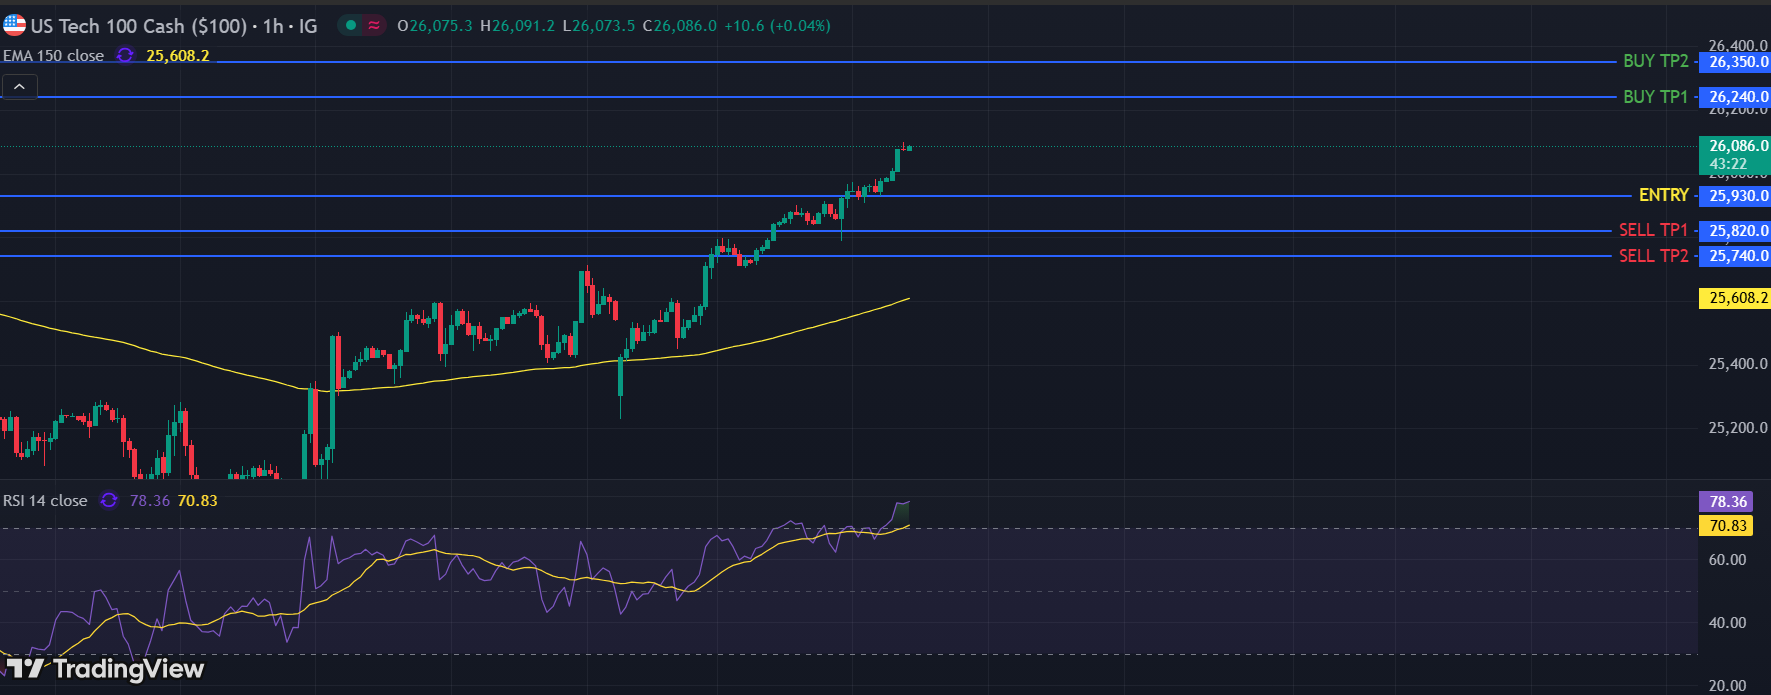1771x695 pixels.
Task: Click the purple RSI 78.36 axis tag
Action: pos(1727,502)
